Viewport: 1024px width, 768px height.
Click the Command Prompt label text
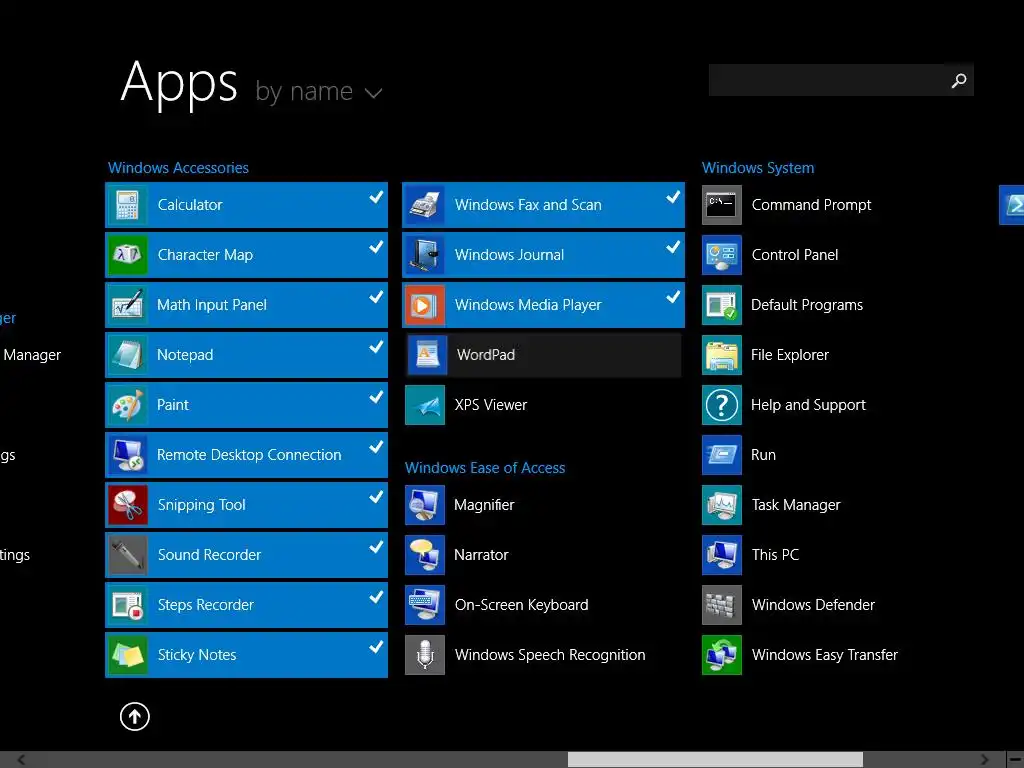(812, 205)
